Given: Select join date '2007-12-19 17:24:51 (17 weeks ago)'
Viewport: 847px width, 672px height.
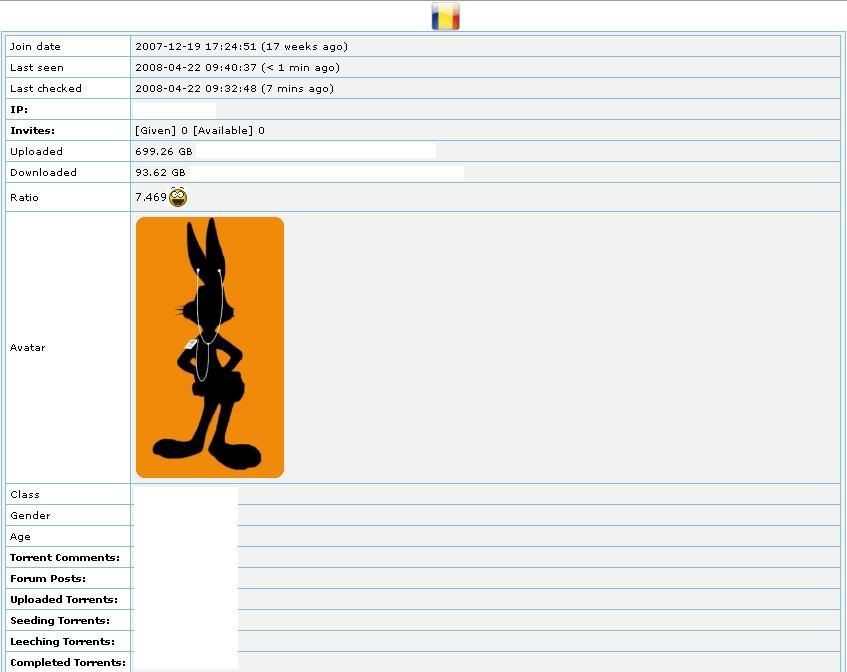Looking at the screenshot, I should [241, 46].
